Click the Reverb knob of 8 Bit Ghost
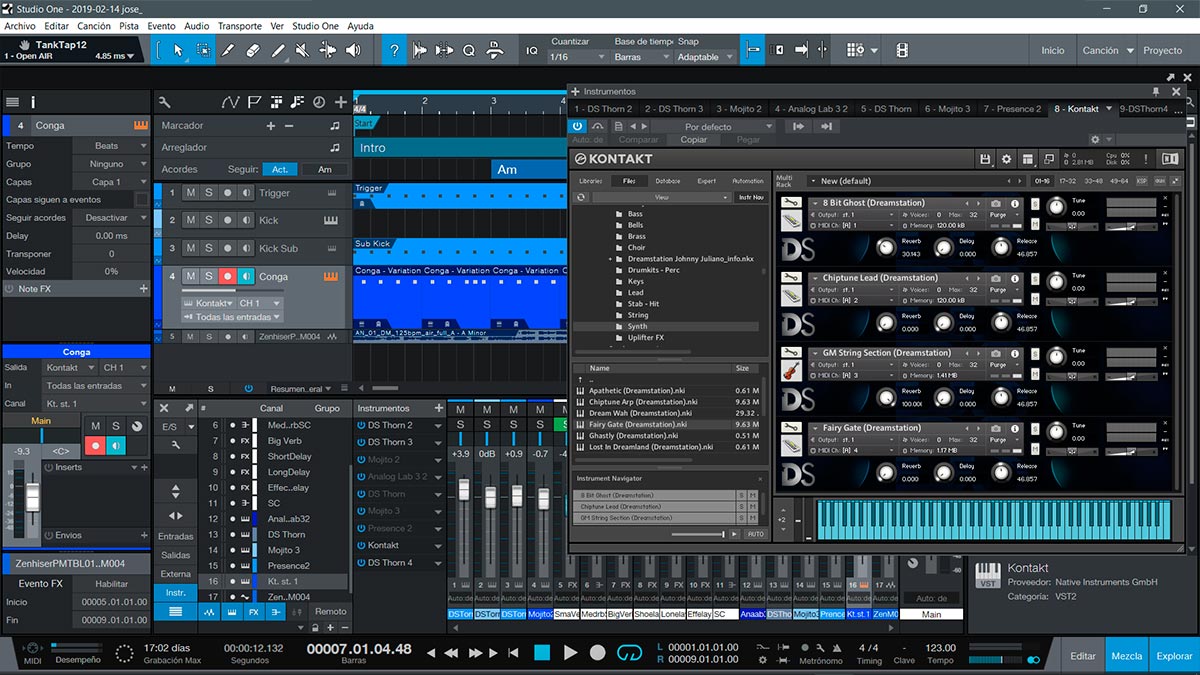This screenshot has height=675, width=1200. point(884,246)
